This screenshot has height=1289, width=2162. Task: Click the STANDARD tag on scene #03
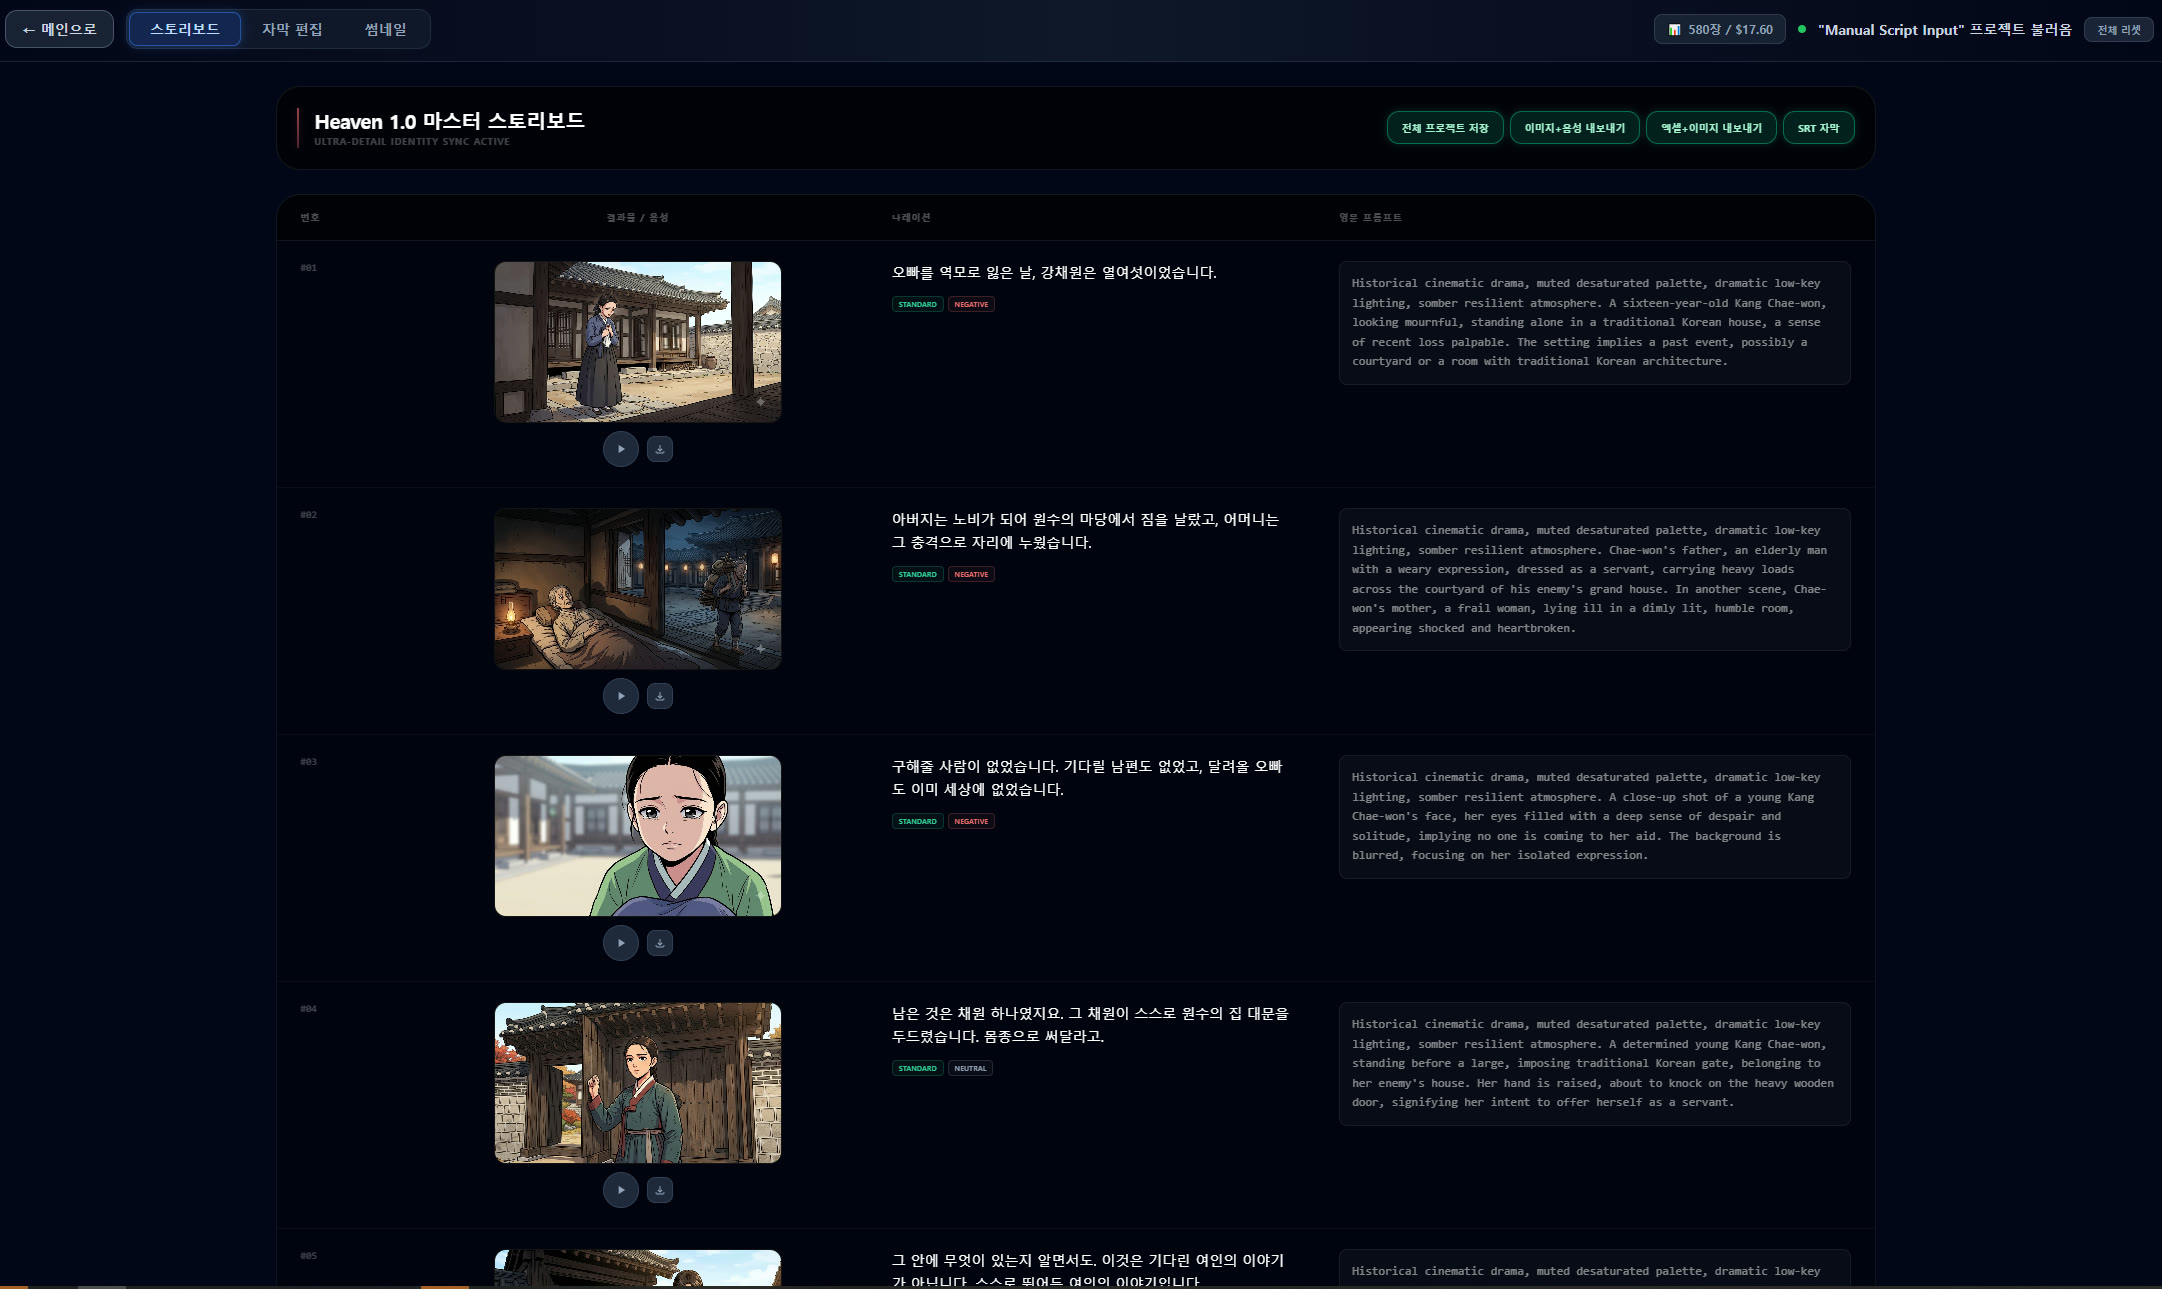[917, 821]
